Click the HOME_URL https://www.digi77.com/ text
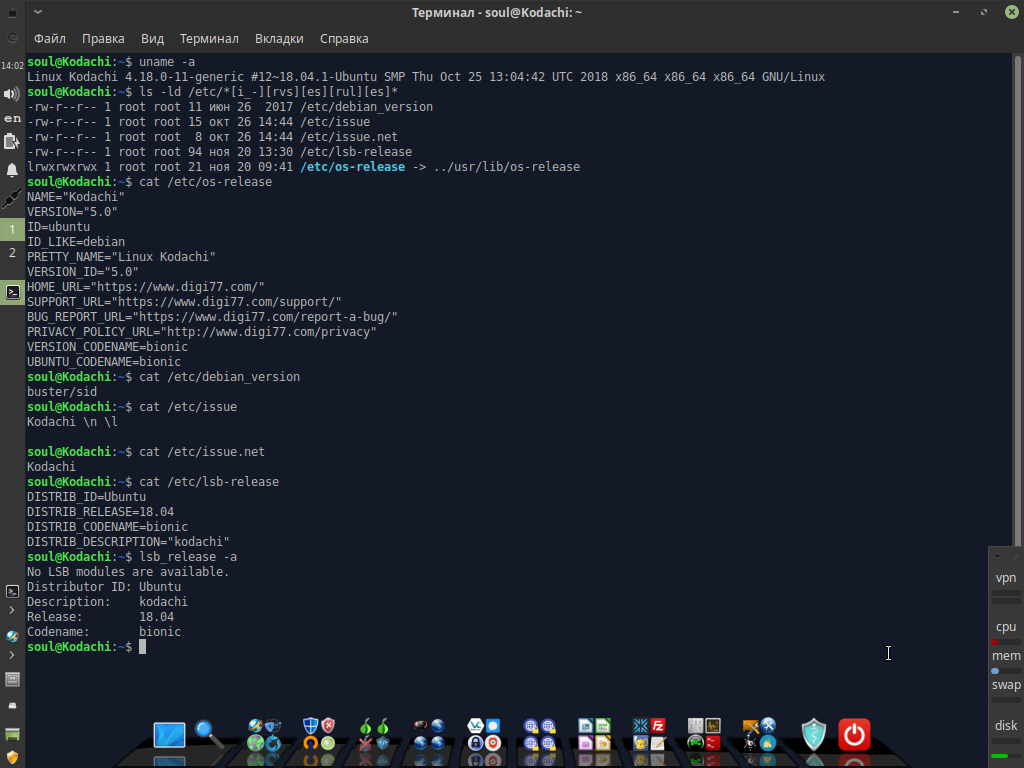 tap(146, 287)
